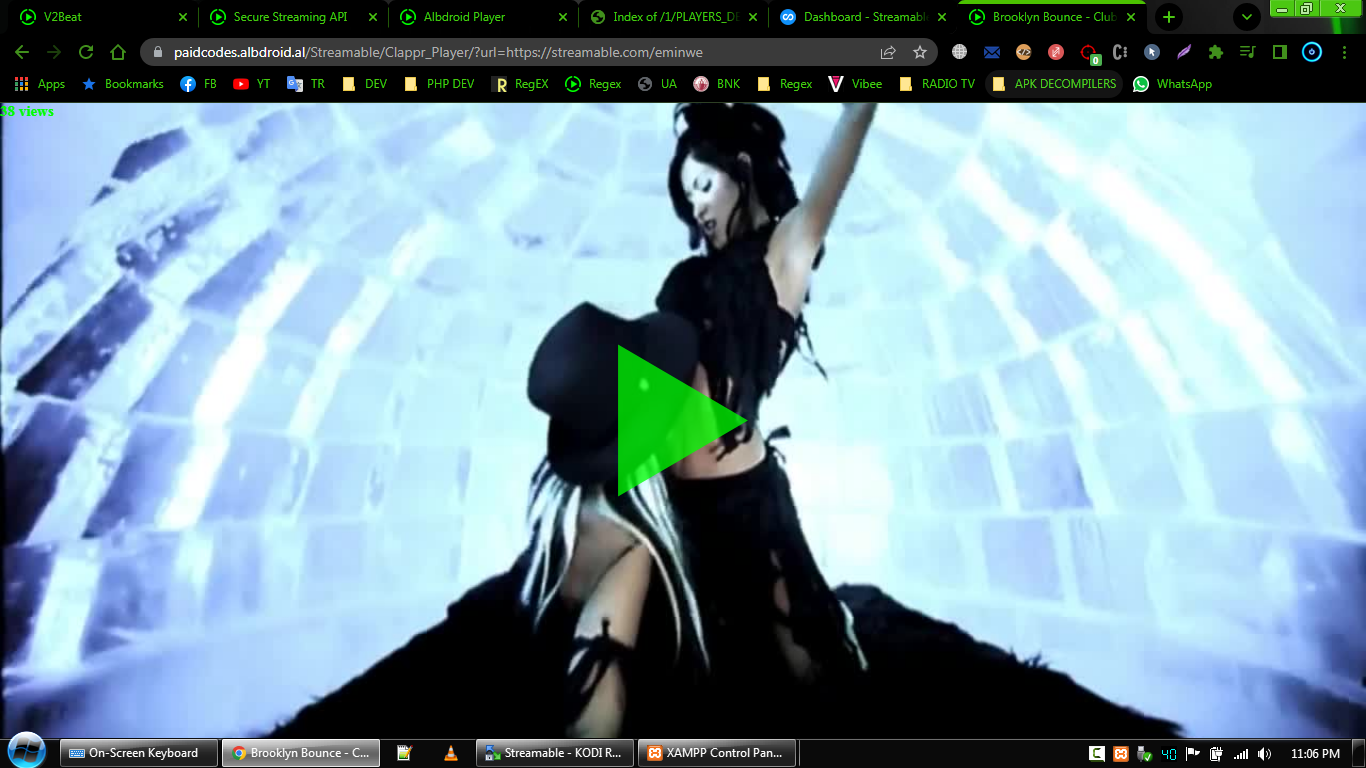Open the blue cursor pointer extension
The image size is (1366, 768).
[1152, 52]
